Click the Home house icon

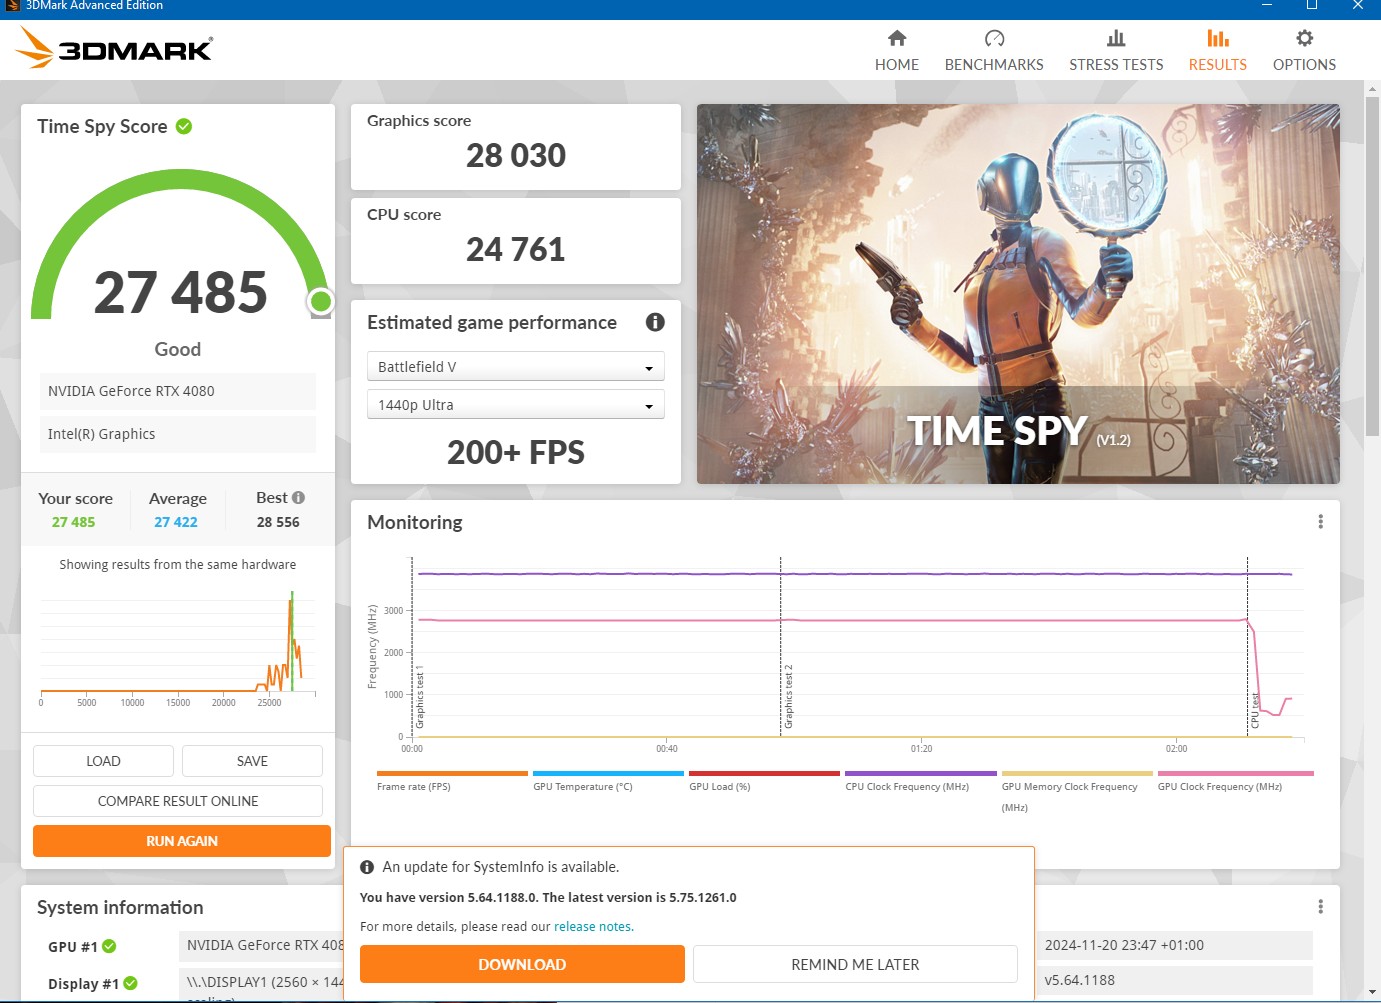tap(897, 38)
